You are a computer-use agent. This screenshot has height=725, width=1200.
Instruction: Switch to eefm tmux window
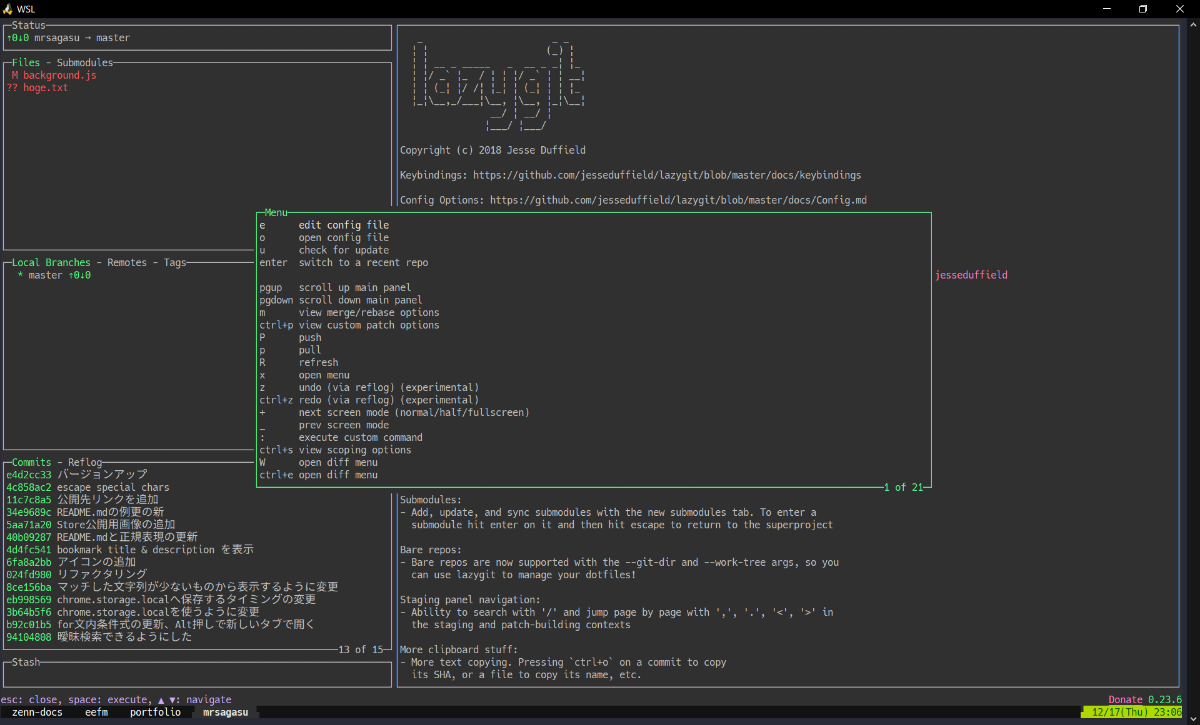pyautogui.click(x=97, y=713)
